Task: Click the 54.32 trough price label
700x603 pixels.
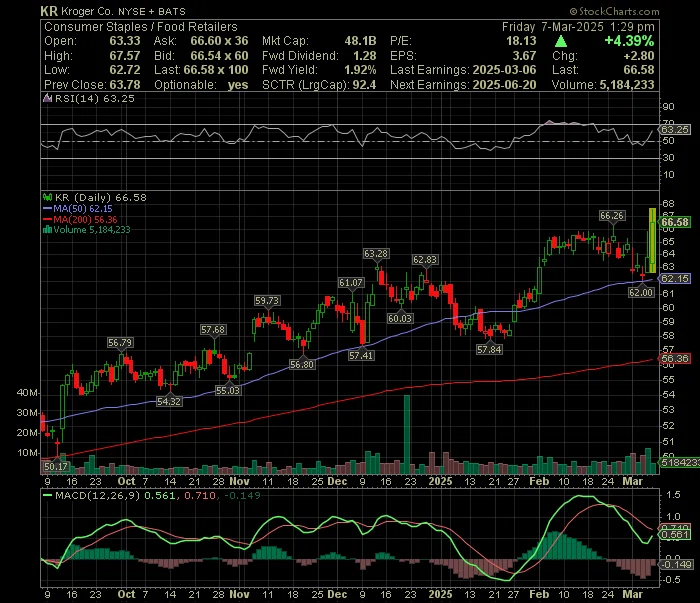Action: [x=169, y=401]
